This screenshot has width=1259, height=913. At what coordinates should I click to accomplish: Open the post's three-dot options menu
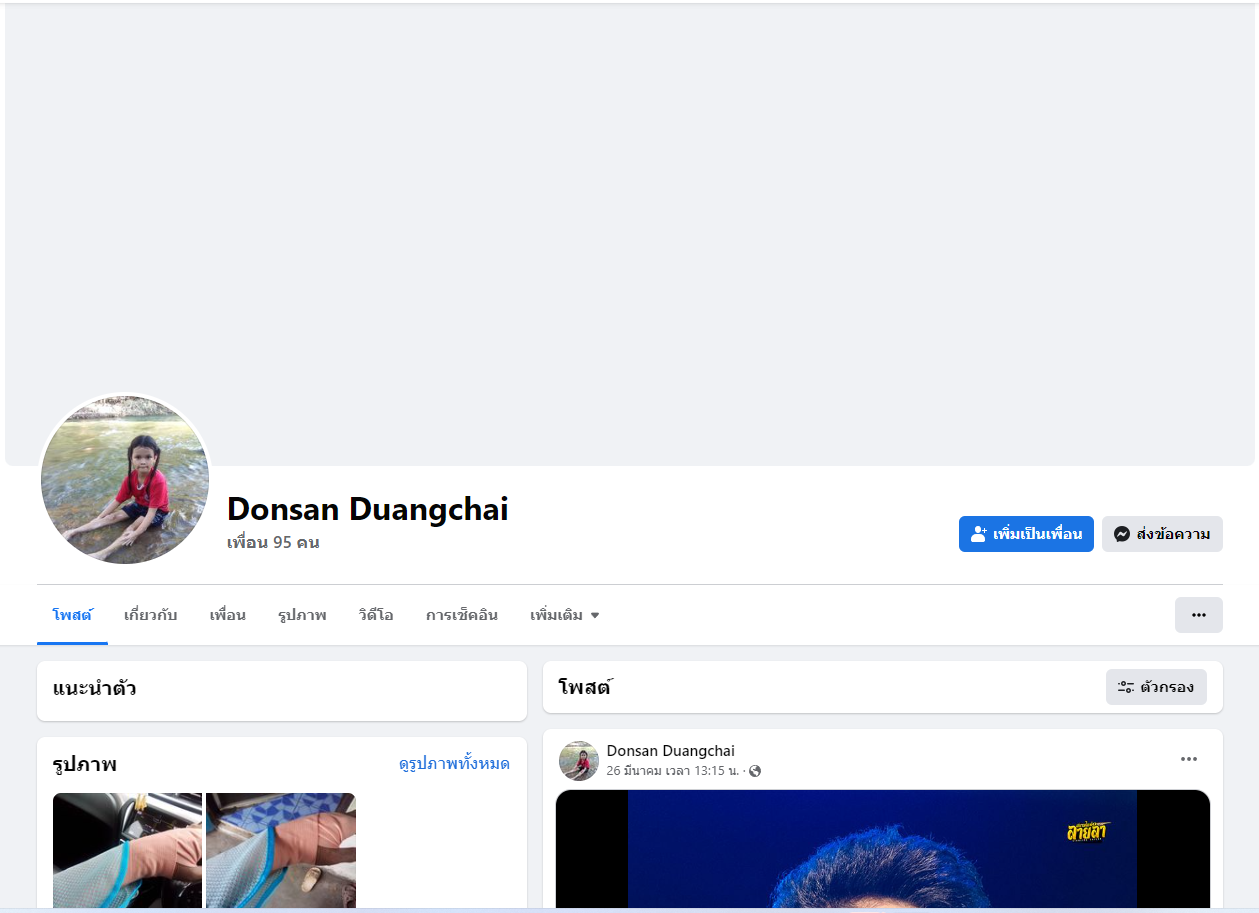1189,759
